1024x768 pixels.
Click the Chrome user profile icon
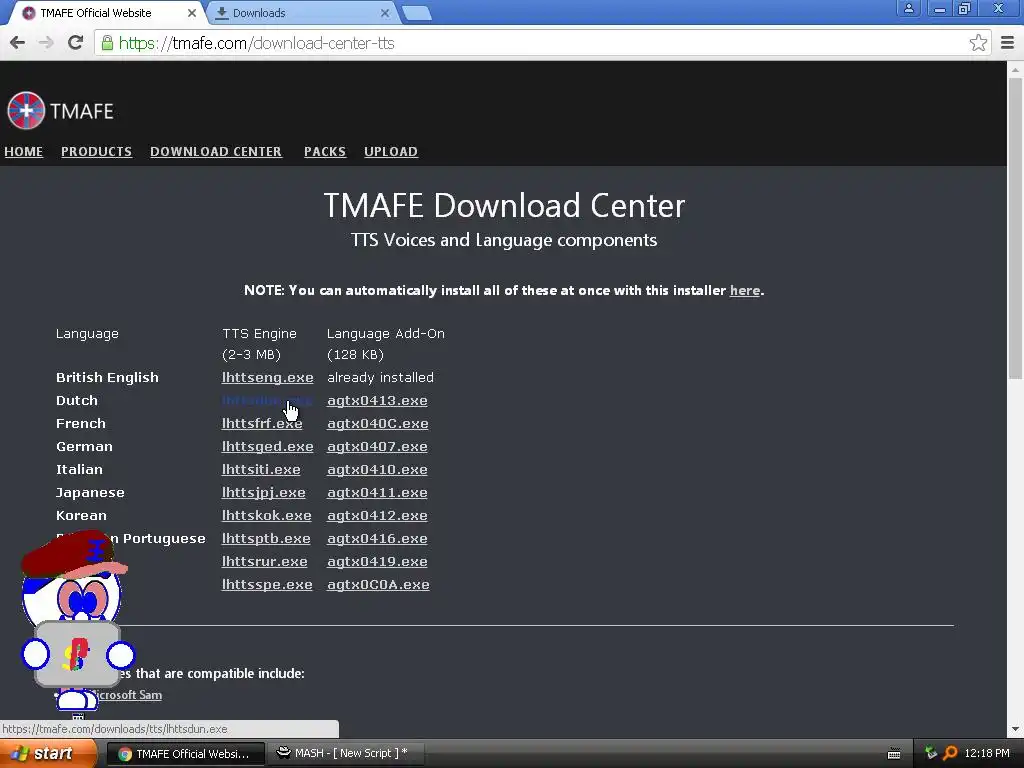pyautogui.click(x=908, y=8)
